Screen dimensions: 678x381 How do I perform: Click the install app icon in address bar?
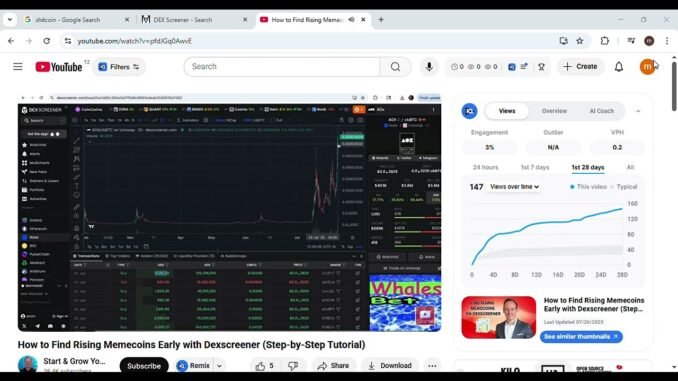pyautogui.click(x=563, y=41)
